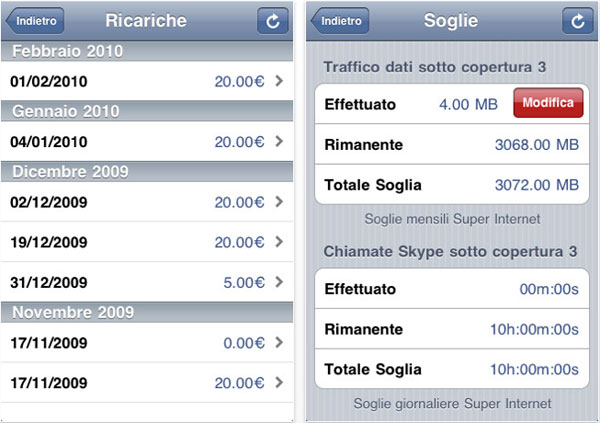Select the 5.00€ recharge amount
The width and height of the screenshot is (600, 423).
tap(243, 282)
